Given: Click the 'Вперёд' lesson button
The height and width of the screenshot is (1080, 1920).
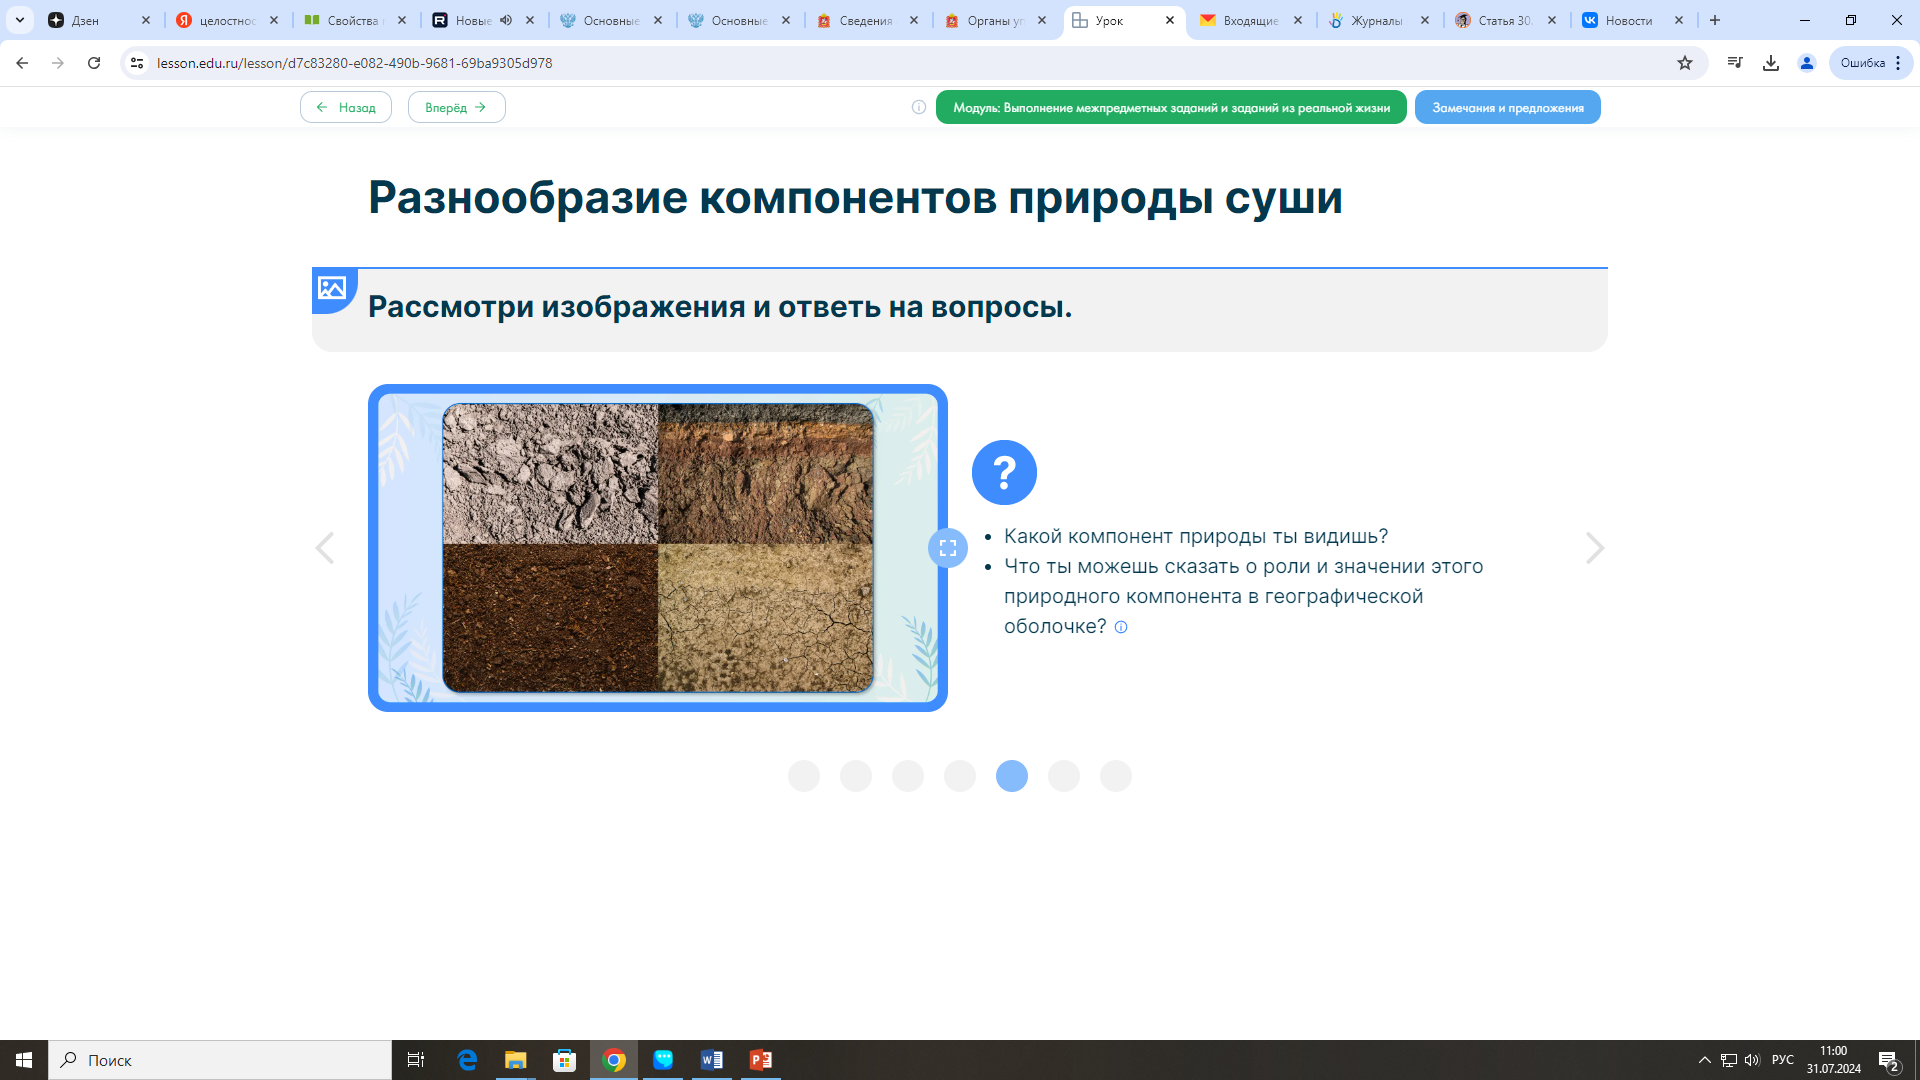Looking at the screenshot, I should [x=457, y=107].
